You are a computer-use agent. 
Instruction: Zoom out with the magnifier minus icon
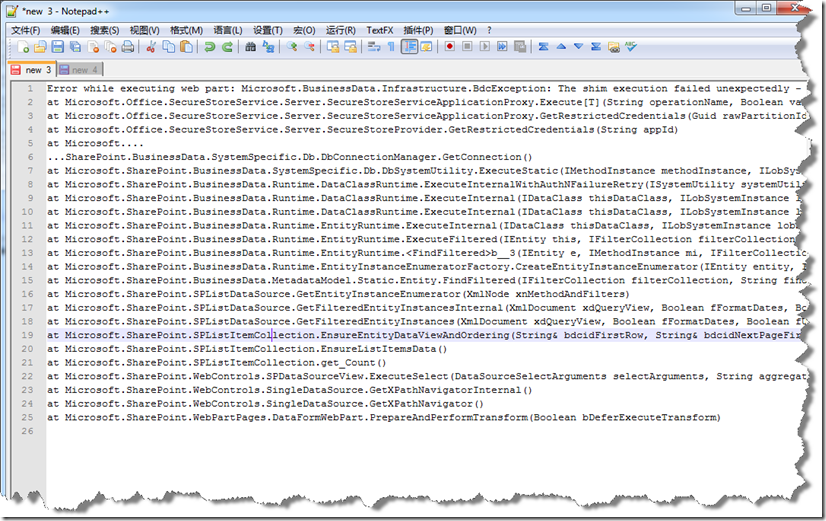[x=309, y=47]
